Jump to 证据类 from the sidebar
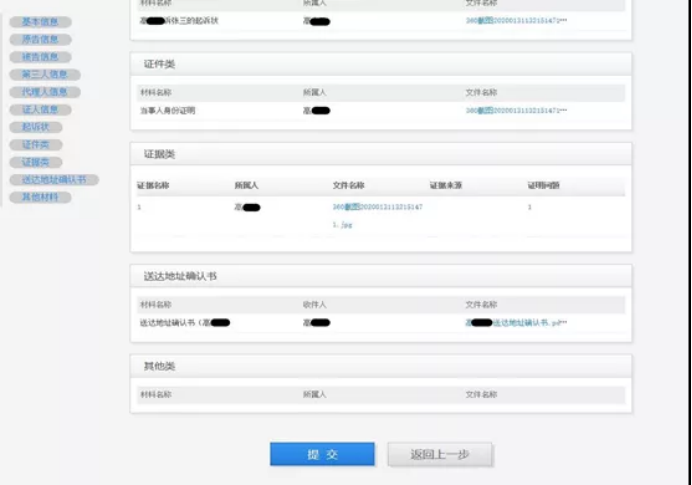This screenshot has height=485, width=692. (36, 162)
